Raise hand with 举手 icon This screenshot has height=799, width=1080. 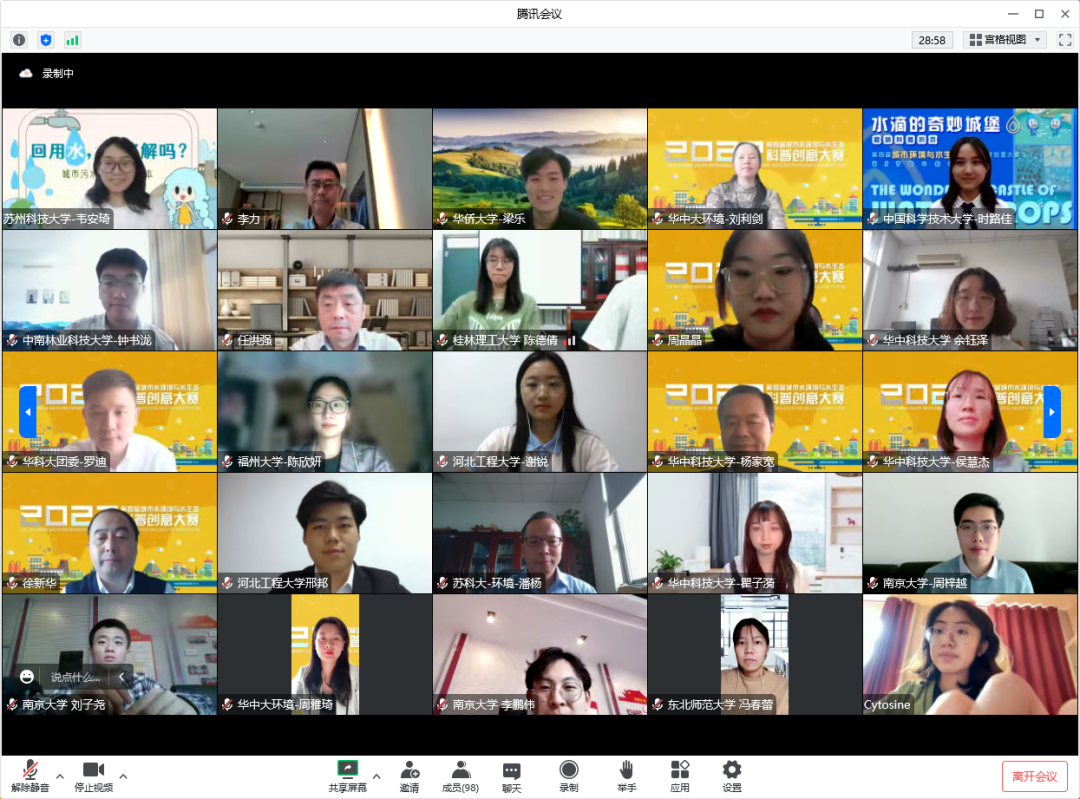tap(627, 775)
